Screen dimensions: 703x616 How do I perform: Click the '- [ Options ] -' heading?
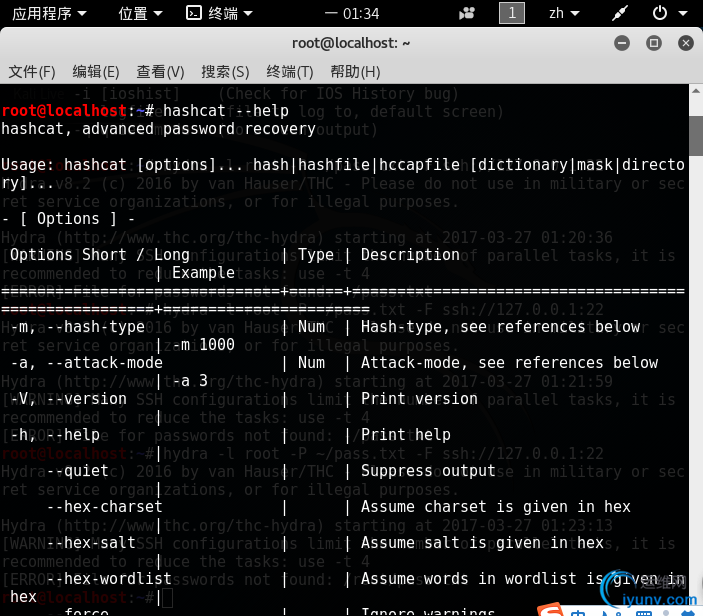[x=68, y=219]
